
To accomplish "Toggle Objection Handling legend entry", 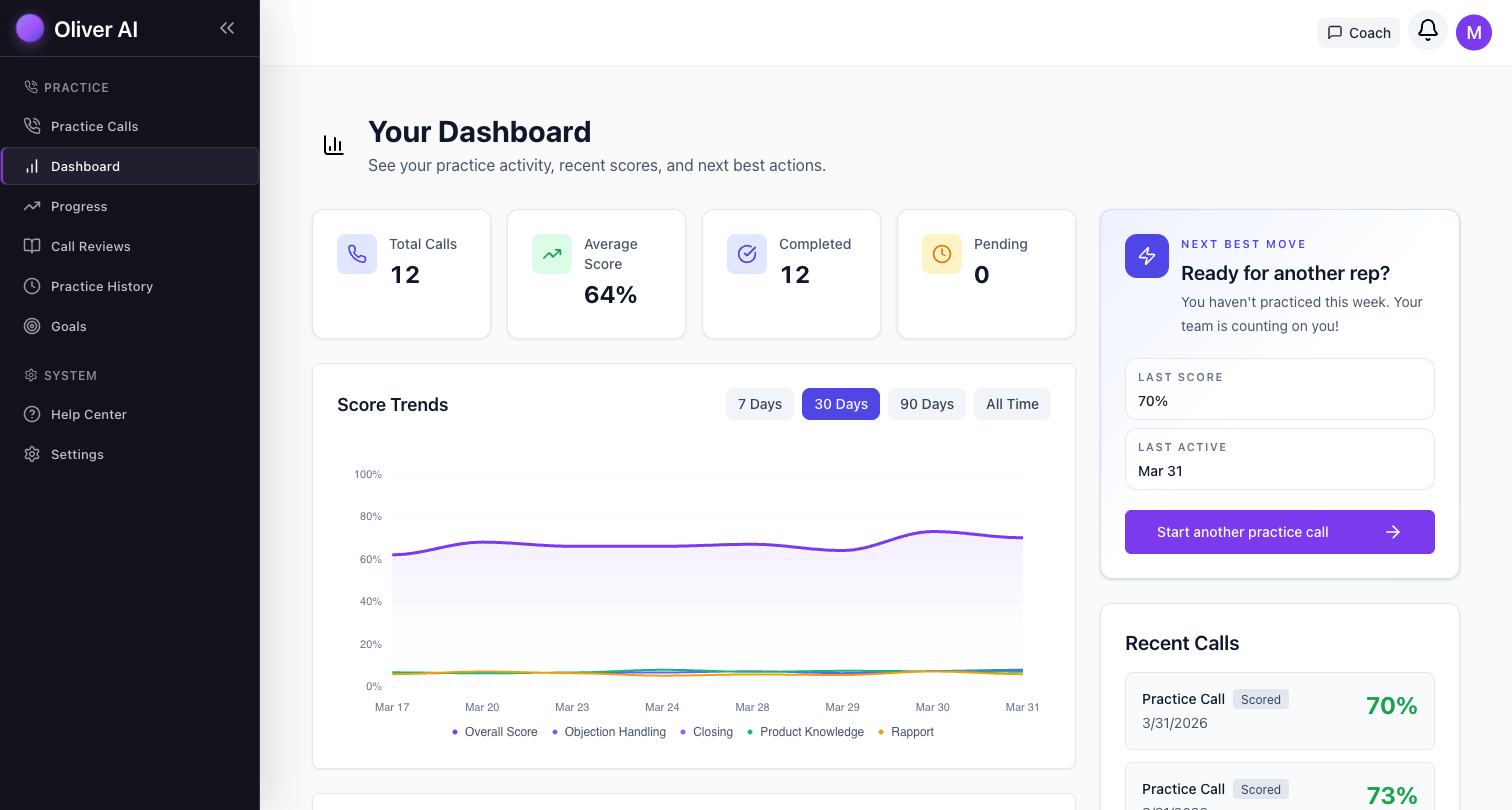I will 609,732.
